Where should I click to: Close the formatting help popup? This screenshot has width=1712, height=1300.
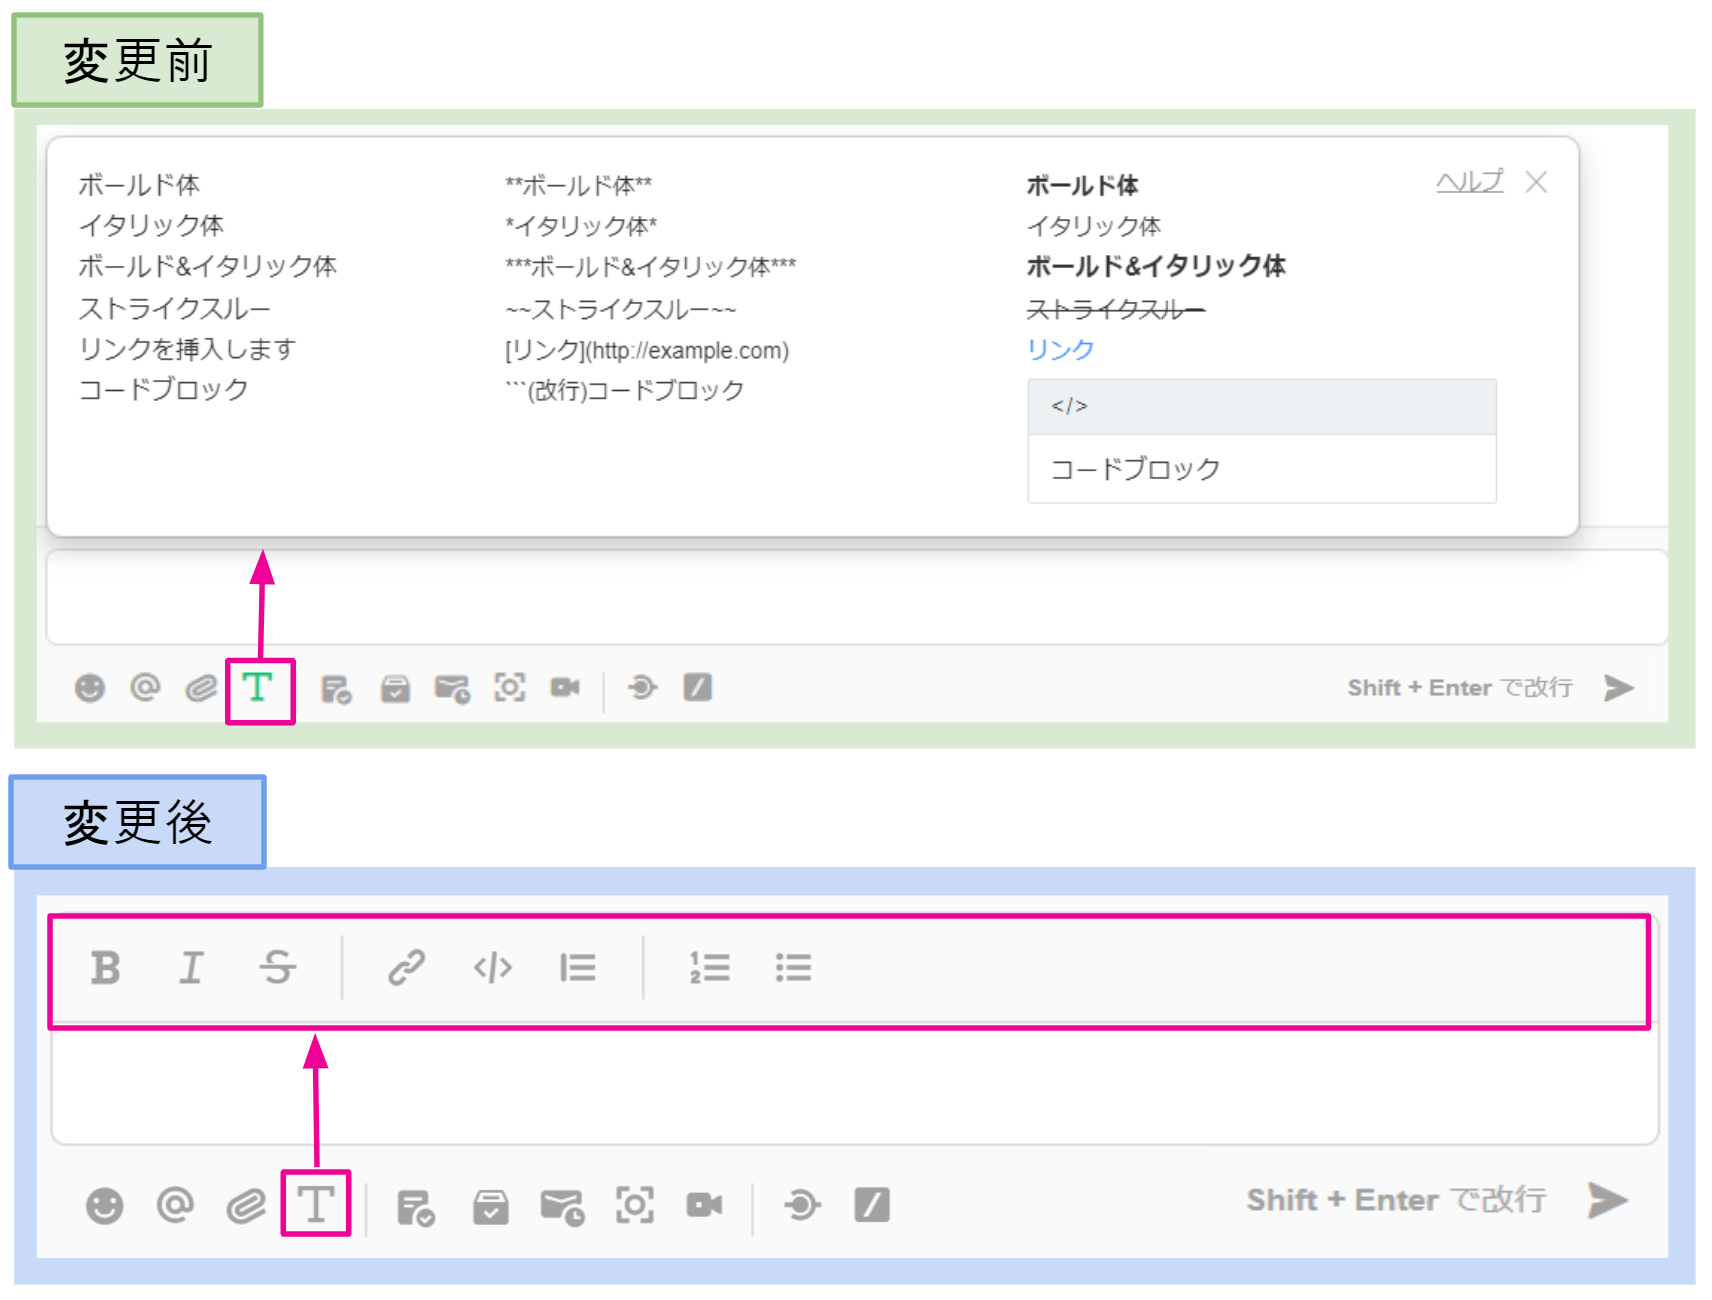pyautogui.click(x=1536, y=182)
